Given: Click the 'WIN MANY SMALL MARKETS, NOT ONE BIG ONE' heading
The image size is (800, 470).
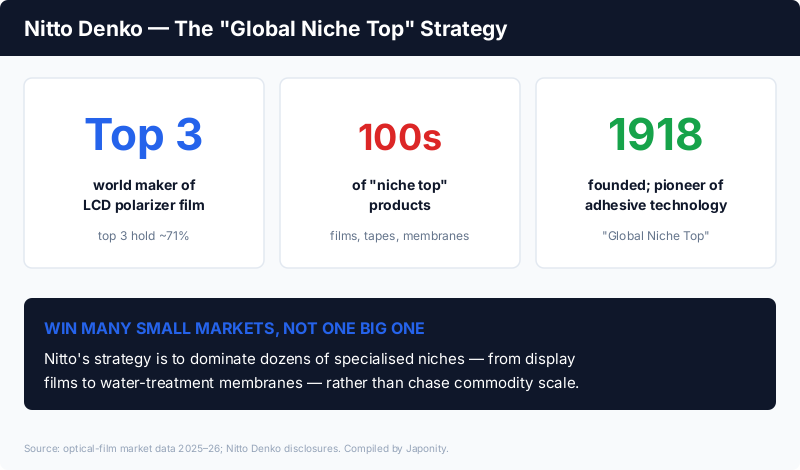Looking at the screenshot, I should click(x=234, y=328).
